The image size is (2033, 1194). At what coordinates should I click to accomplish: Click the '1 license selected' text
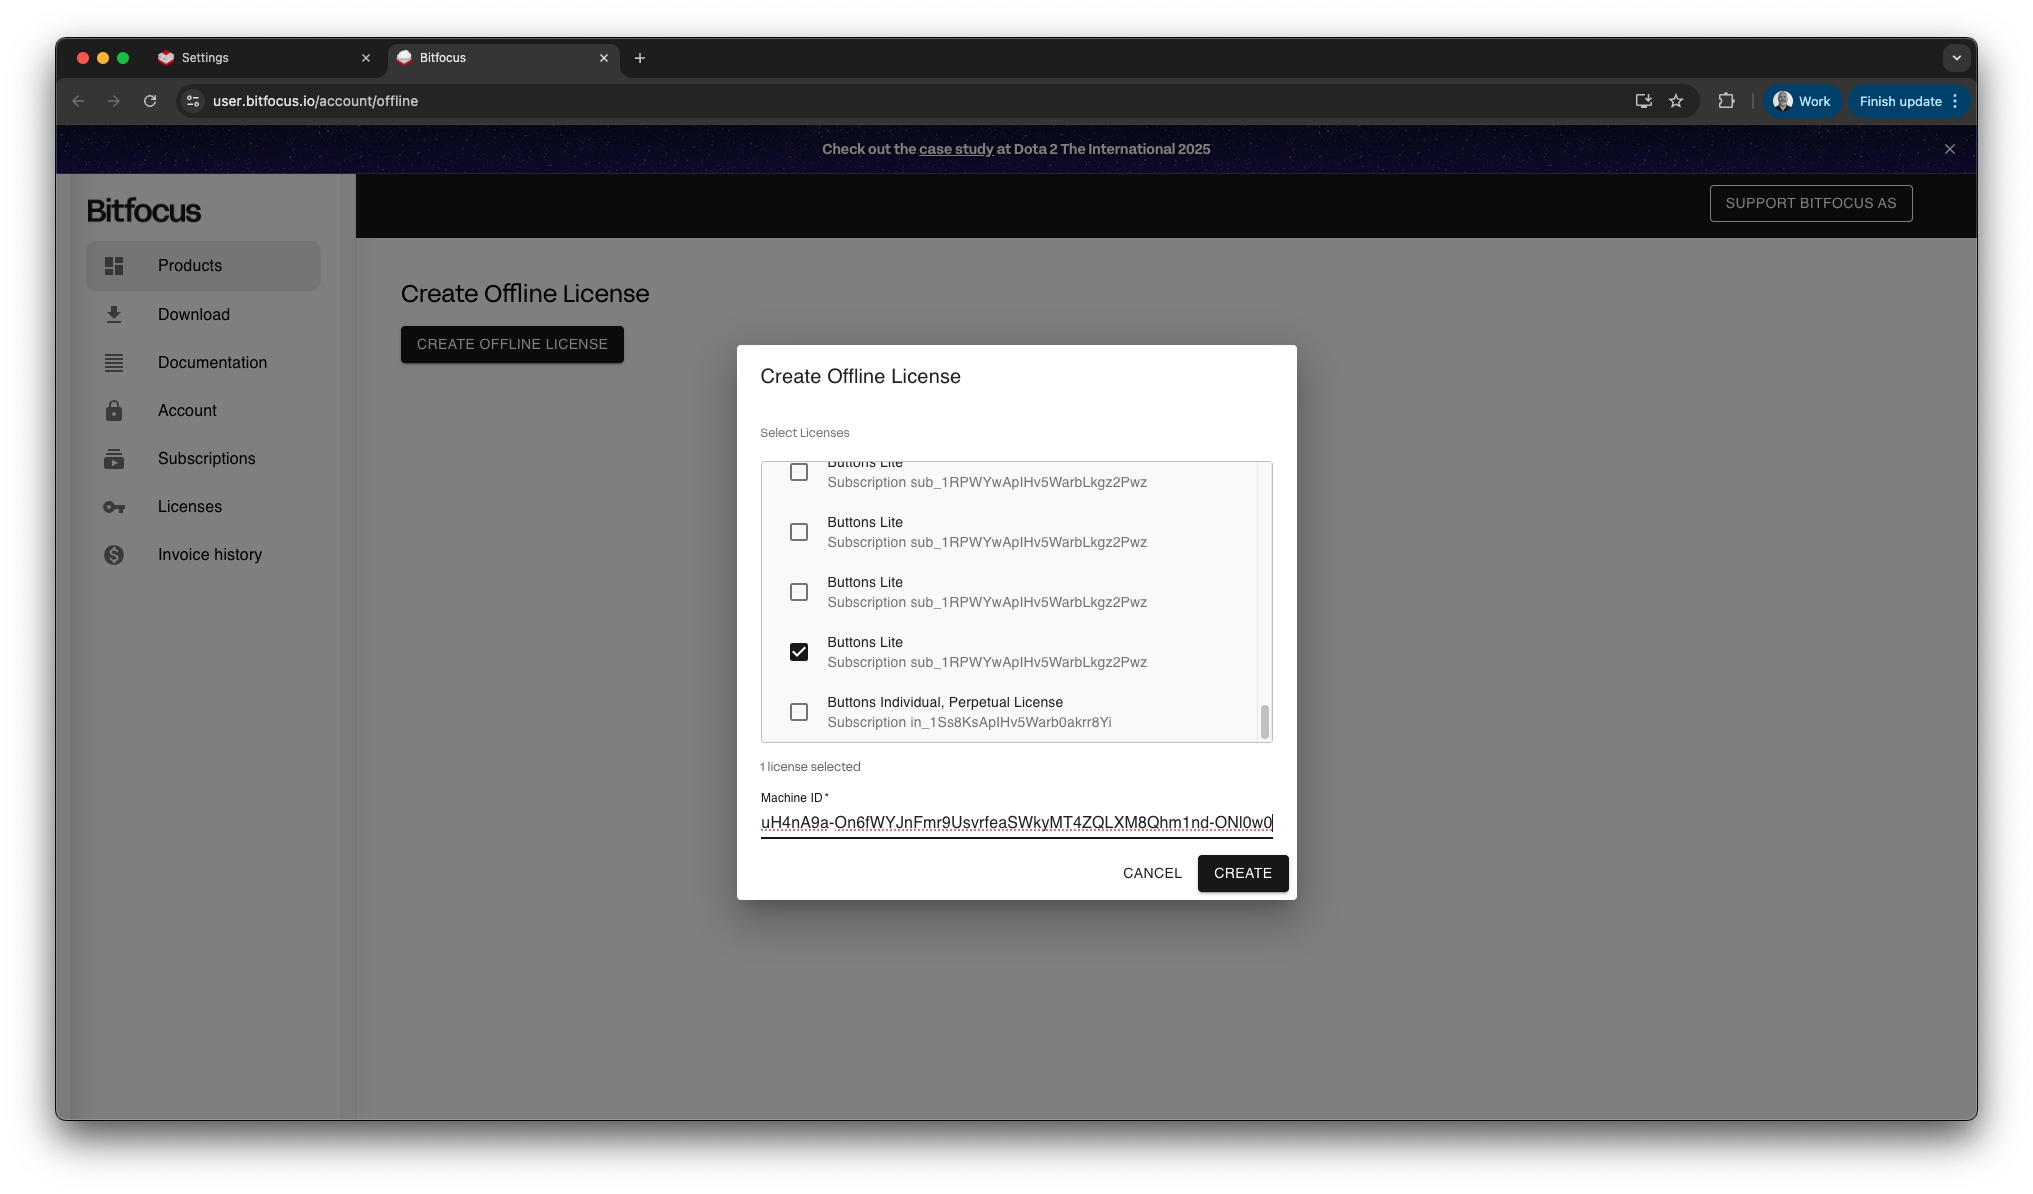811,767
